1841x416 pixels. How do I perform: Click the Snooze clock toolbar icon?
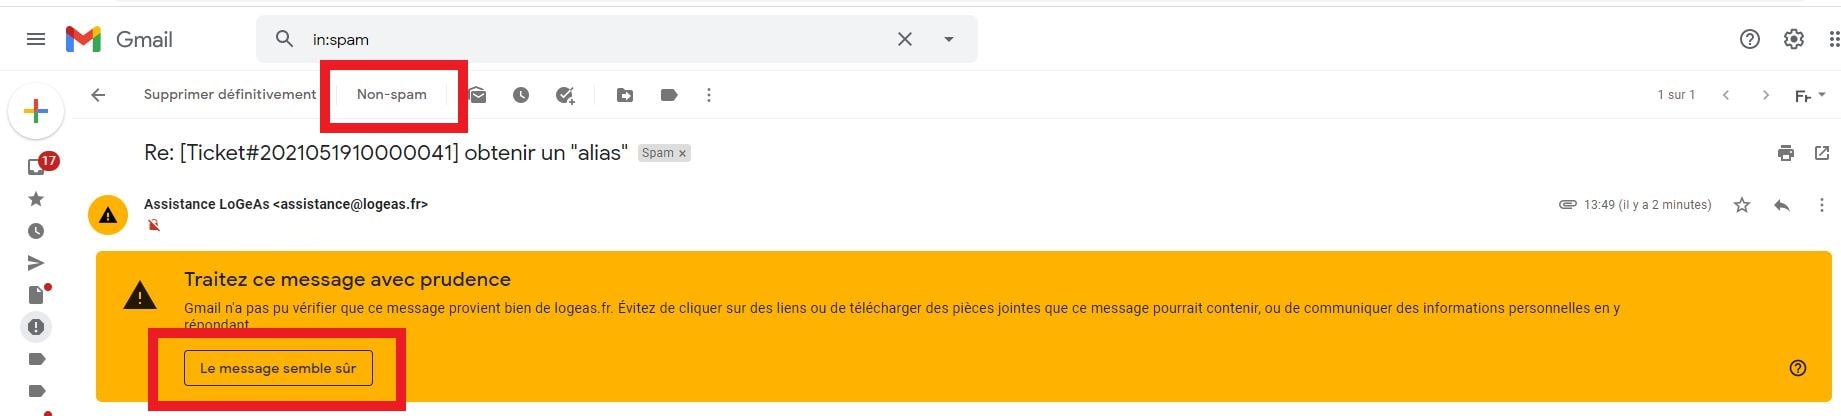521,95
